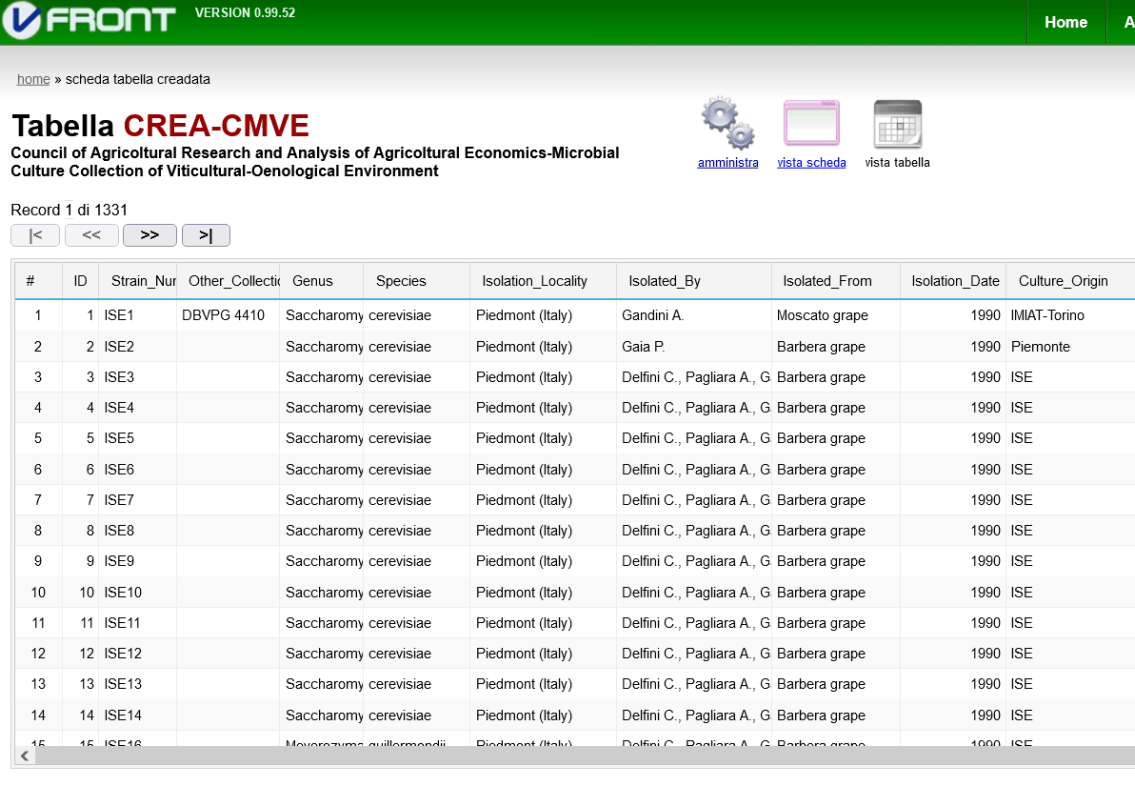
Task: Click the left arrow of horizontal scrollbar
Action: [25, 756]
